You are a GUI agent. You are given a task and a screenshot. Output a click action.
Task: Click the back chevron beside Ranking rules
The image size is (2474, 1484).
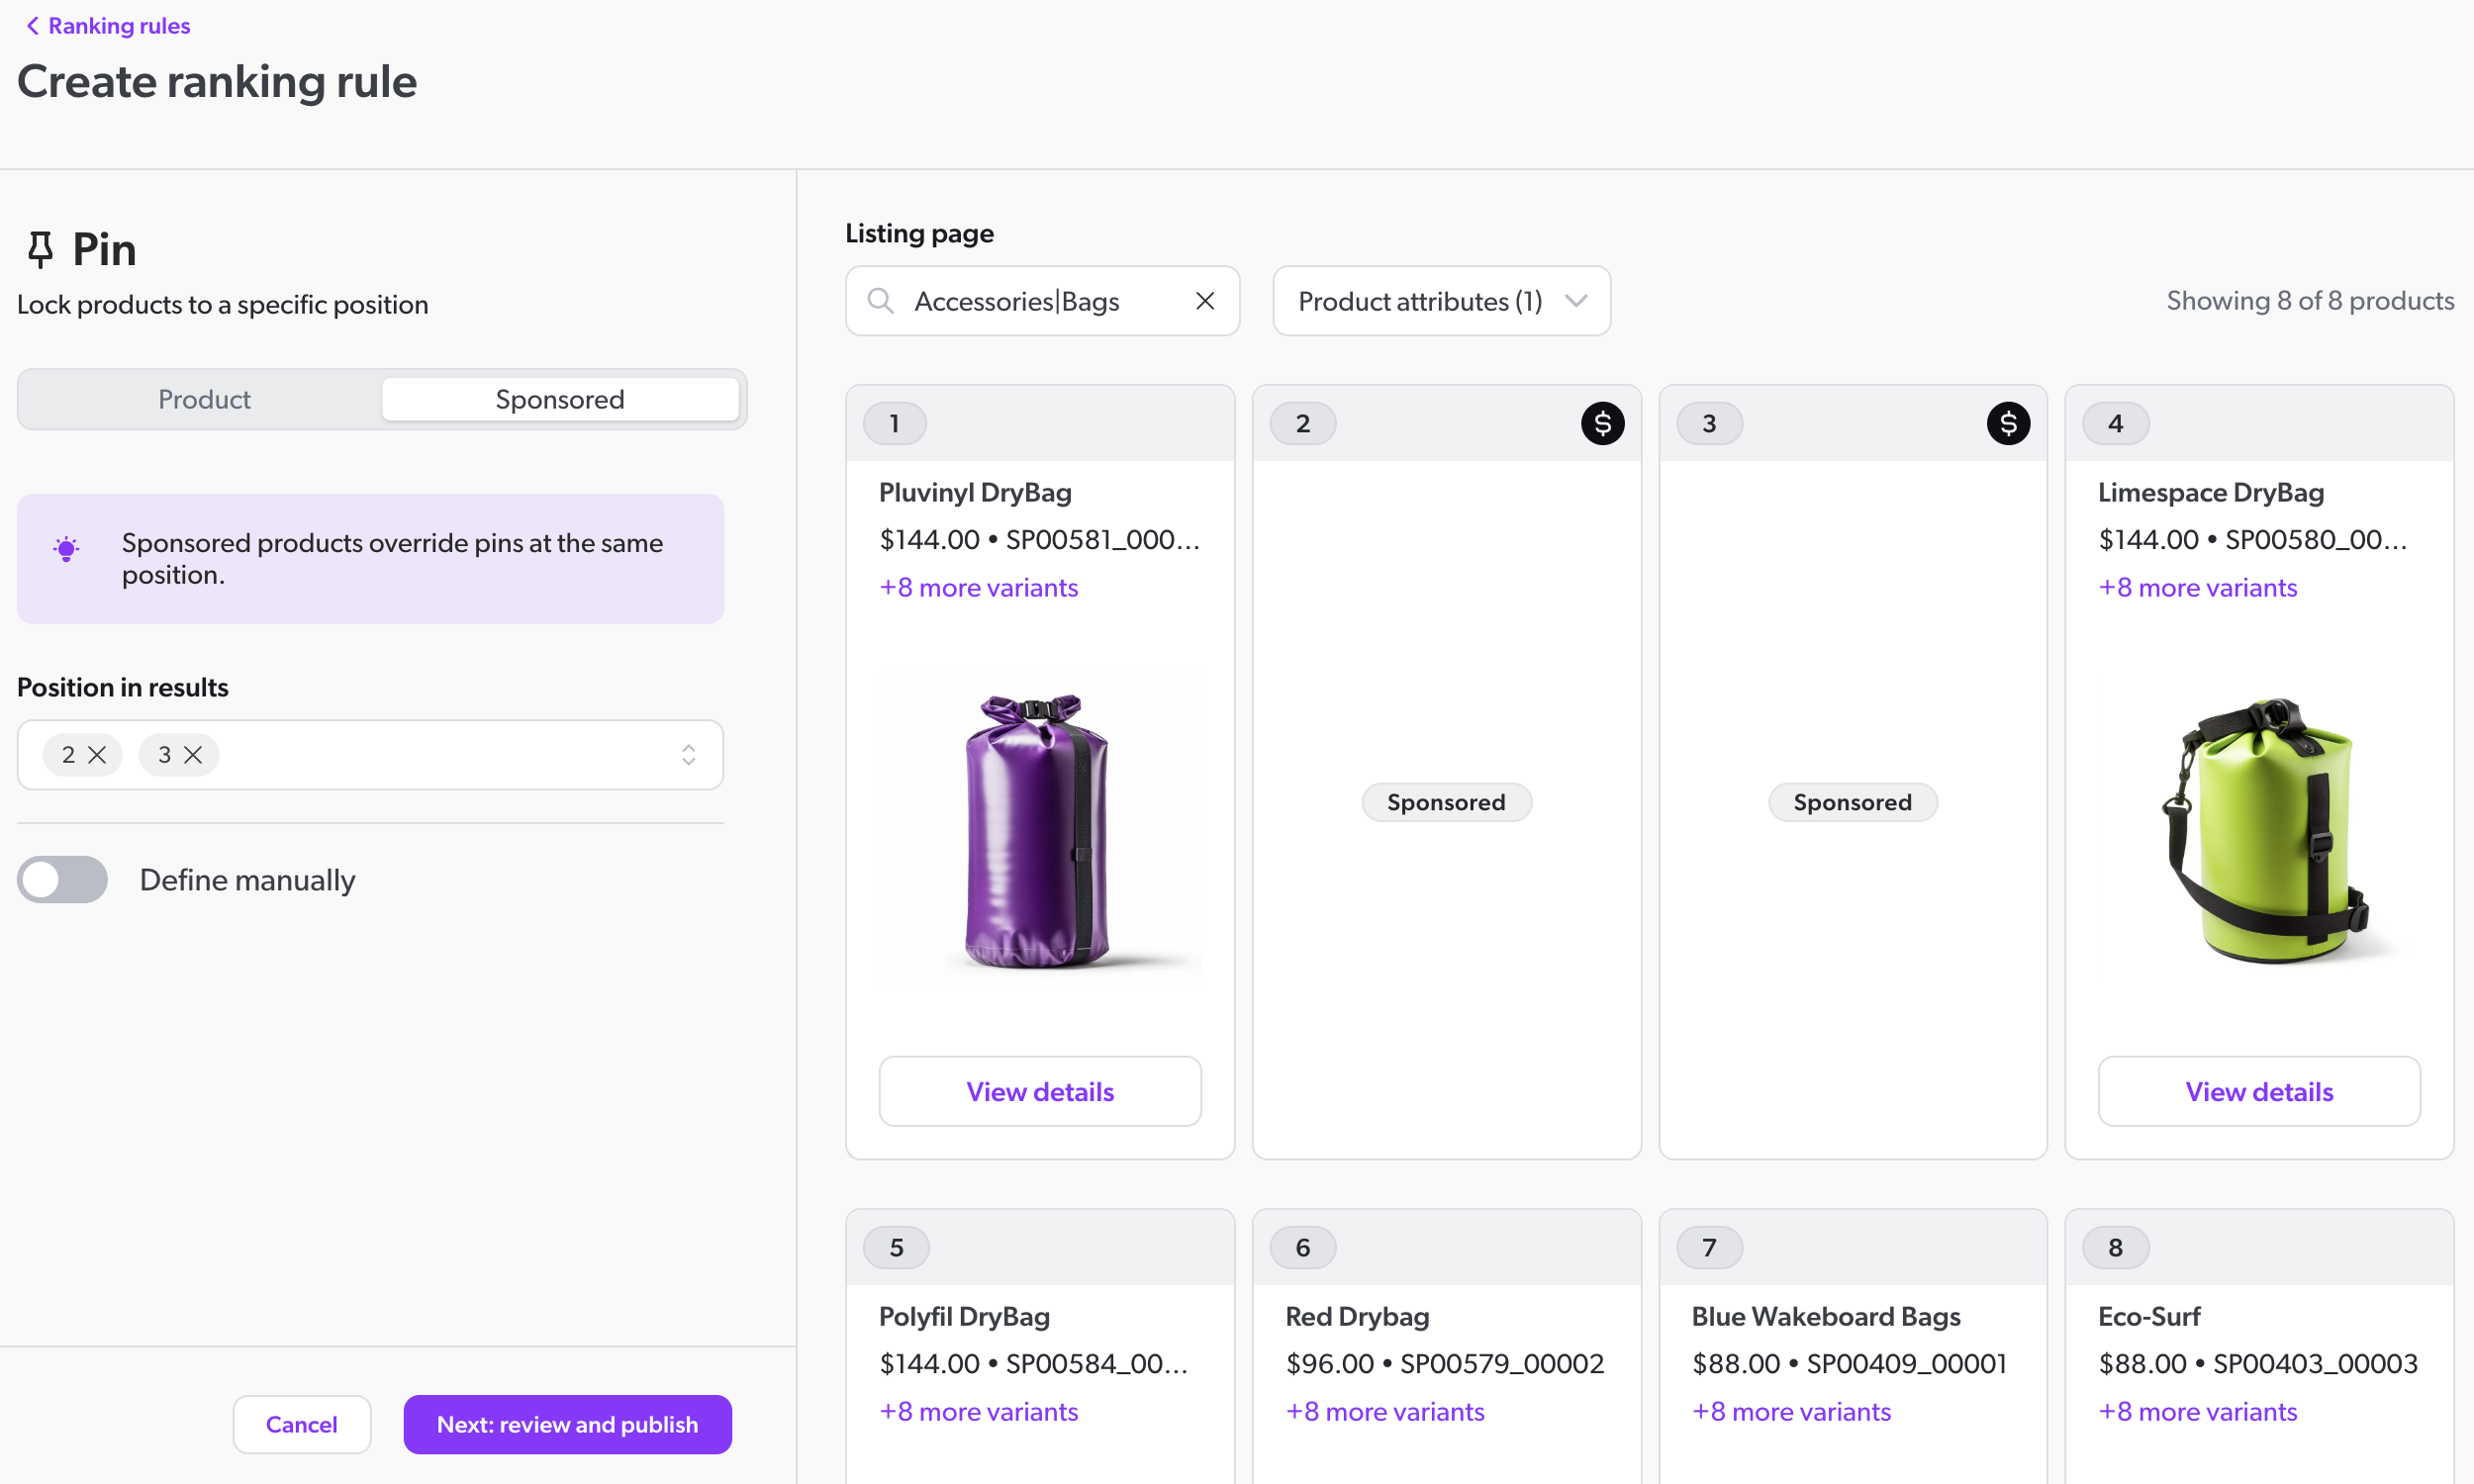point(32,25)
